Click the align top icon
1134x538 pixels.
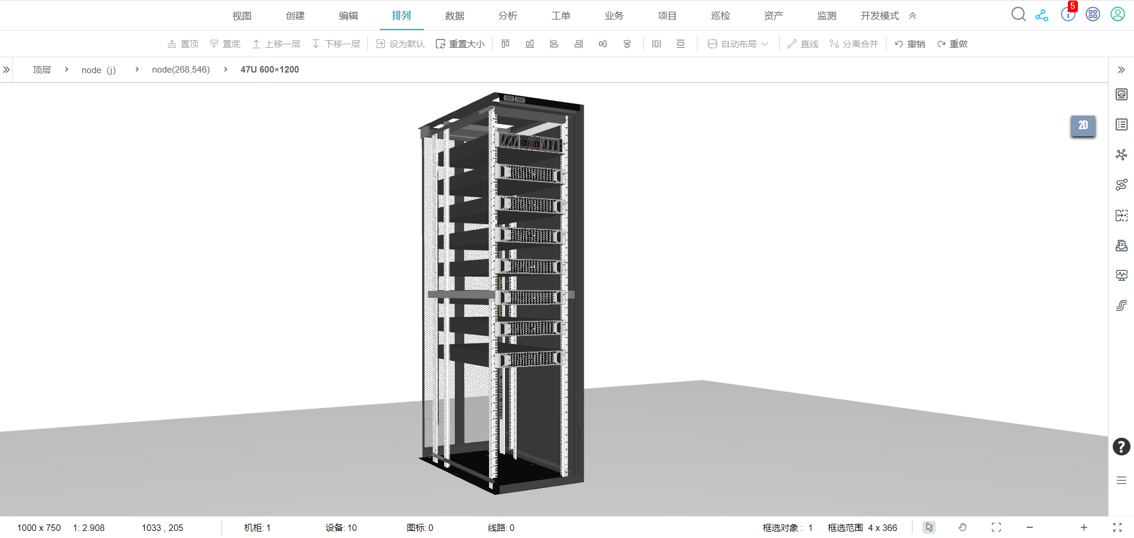point(506,44)
